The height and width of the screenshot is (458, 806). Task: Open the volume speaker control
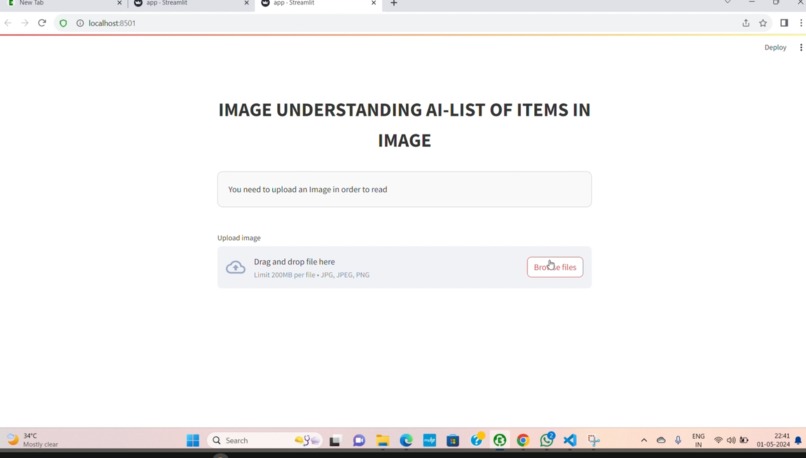pos(731,441)
